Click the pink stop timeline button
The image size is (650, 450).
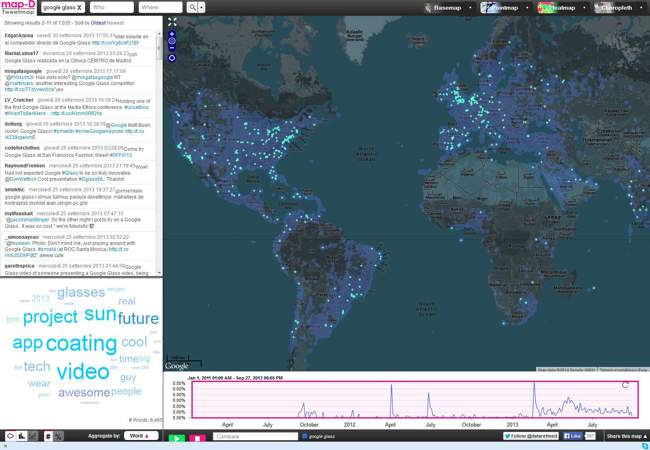tap(197, 438)
